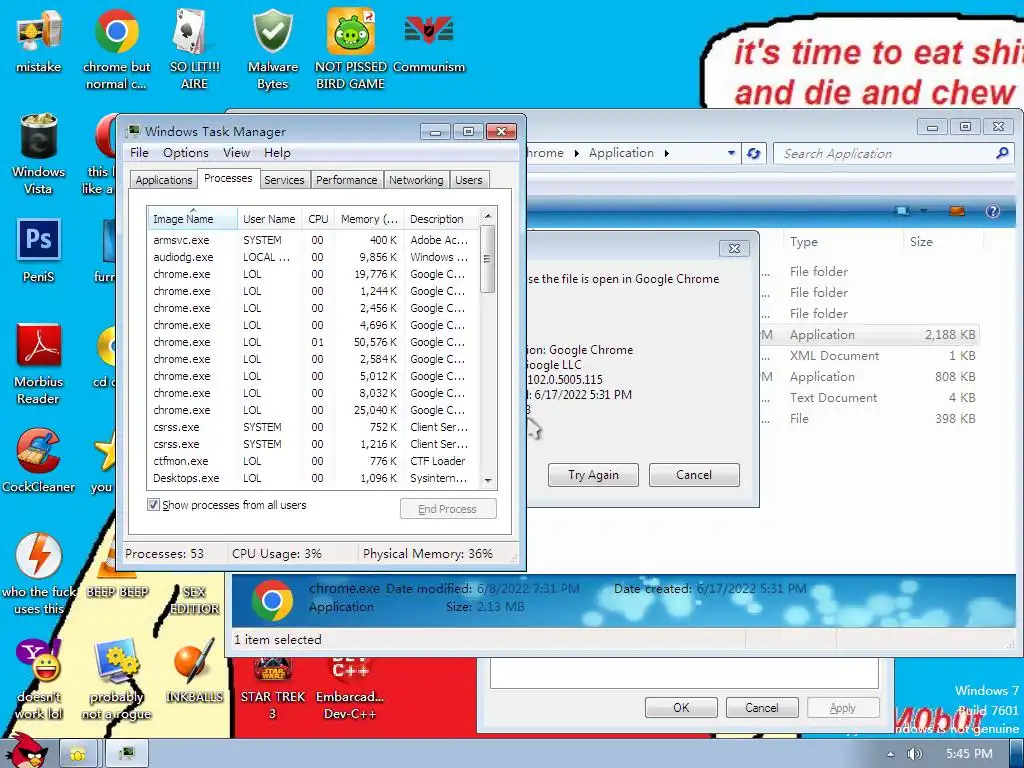Click the chrome.exe icon in details pane
Screen dimensions: 1024x768
(x=272, y=600)
